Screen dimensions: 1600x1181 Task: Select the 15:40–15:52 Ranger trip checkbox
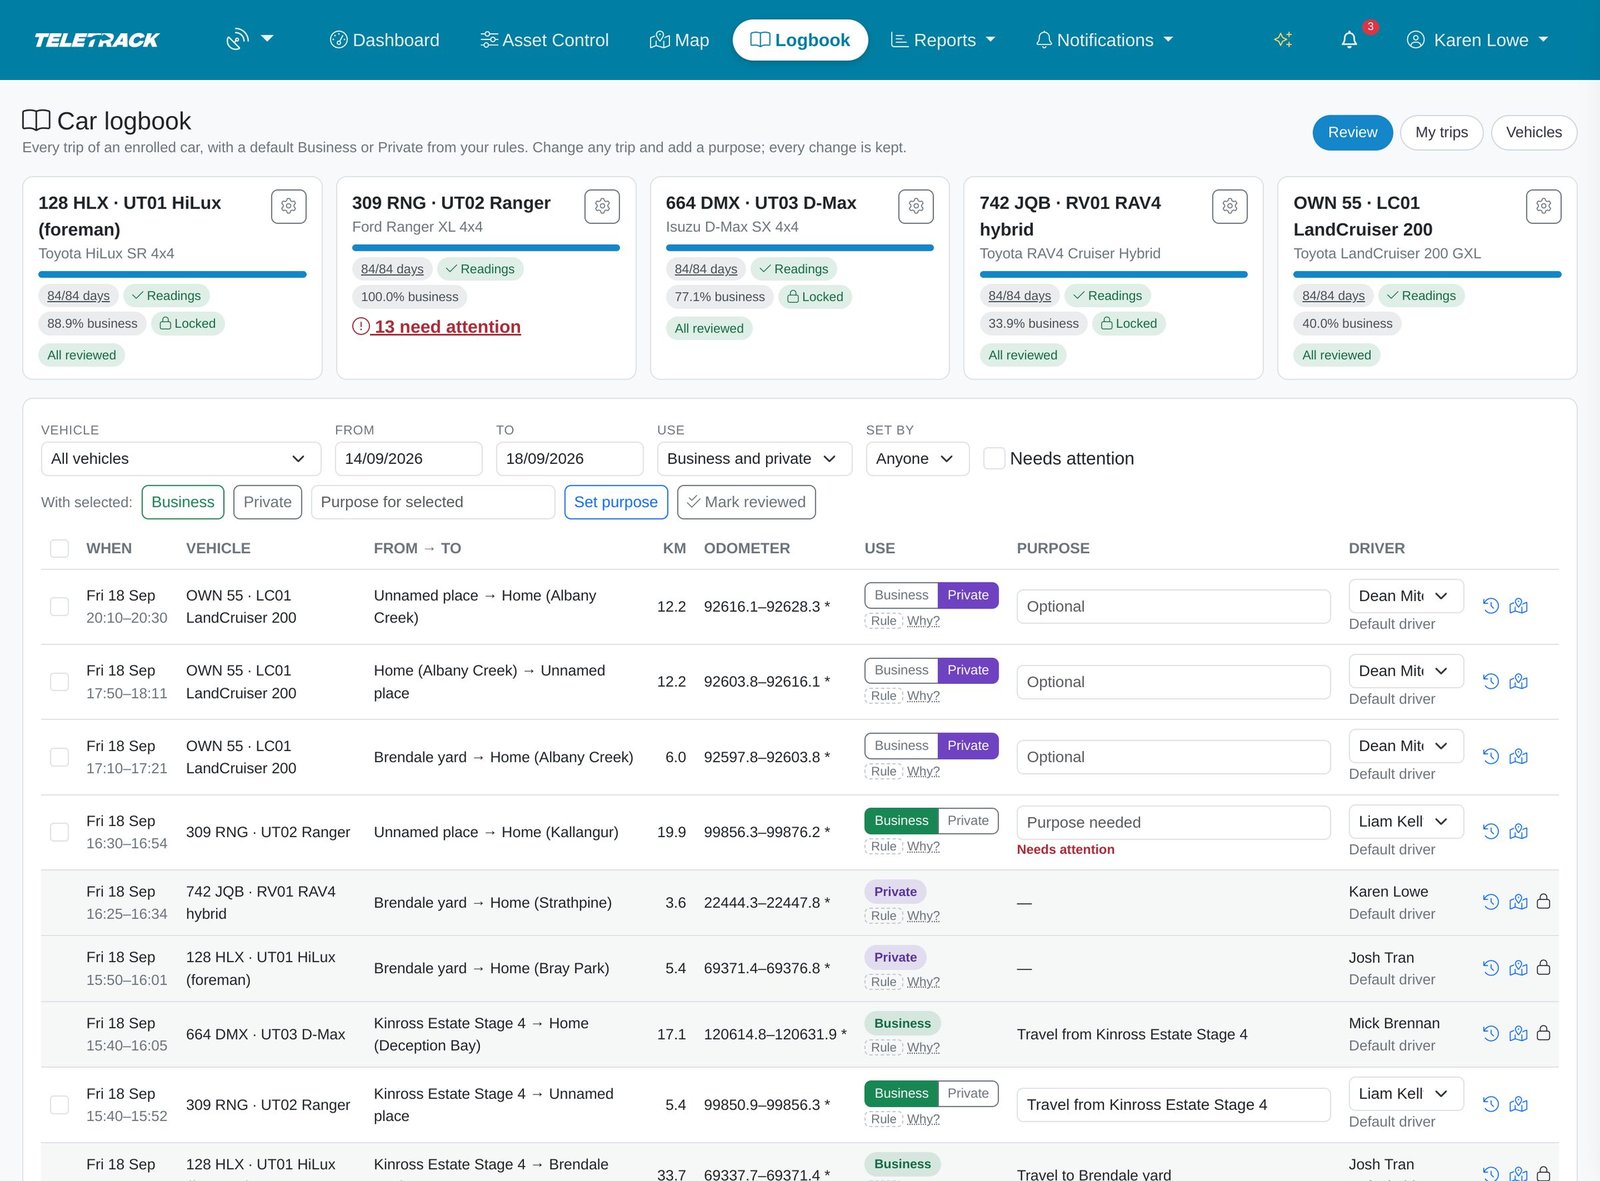click(59, 1105)
